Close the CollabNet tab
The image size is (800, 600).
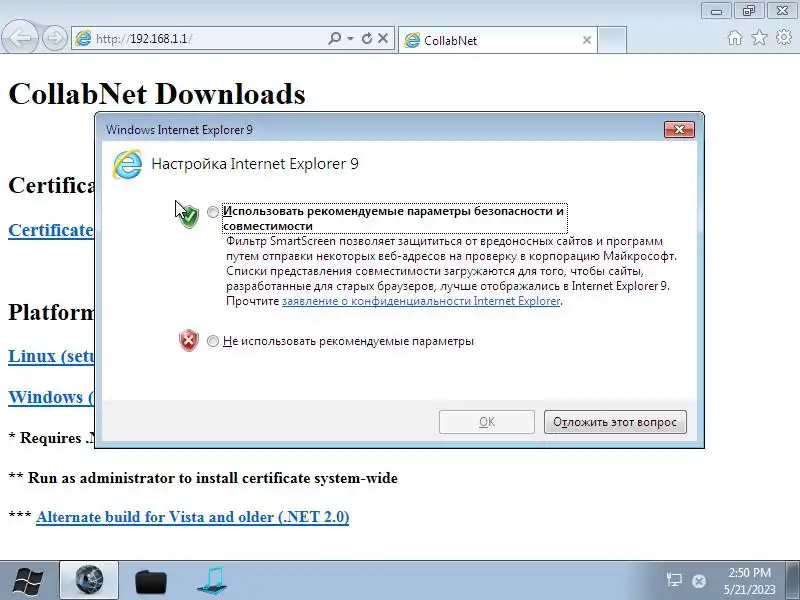pyautogui.click(x=587, y=40)
